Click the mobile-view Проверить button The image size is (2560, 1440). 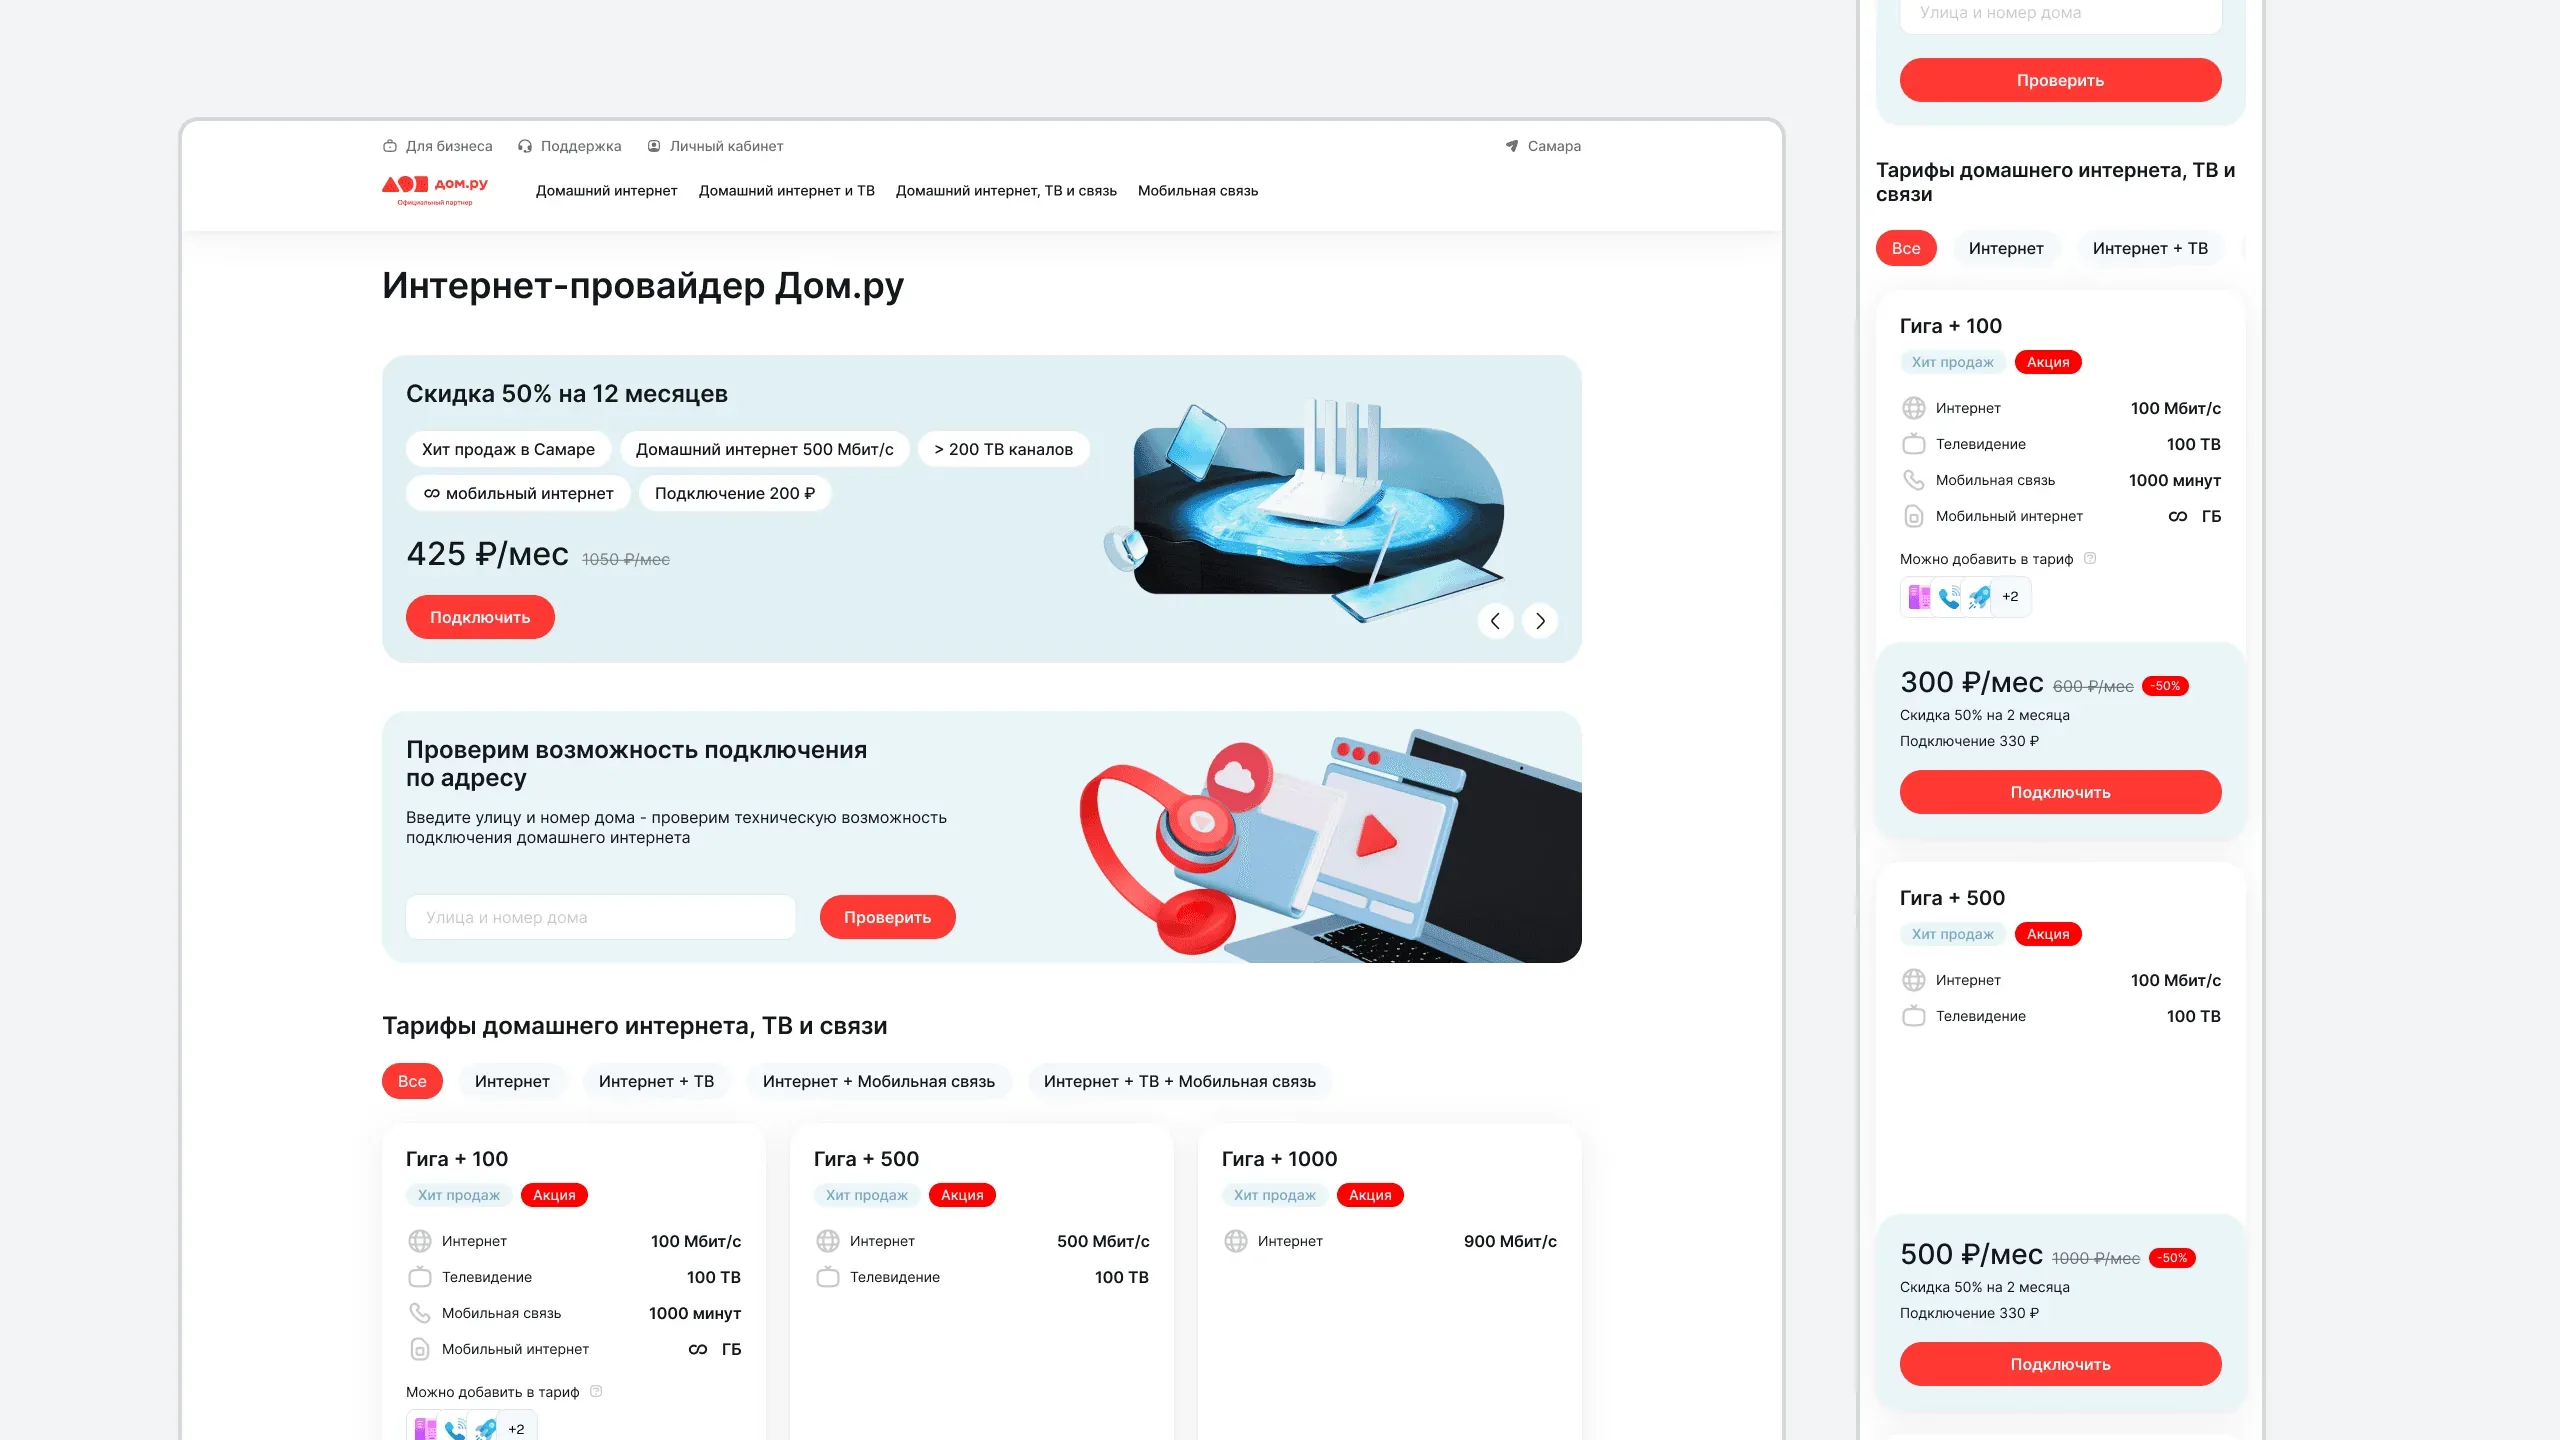[x=2060, y=80]
